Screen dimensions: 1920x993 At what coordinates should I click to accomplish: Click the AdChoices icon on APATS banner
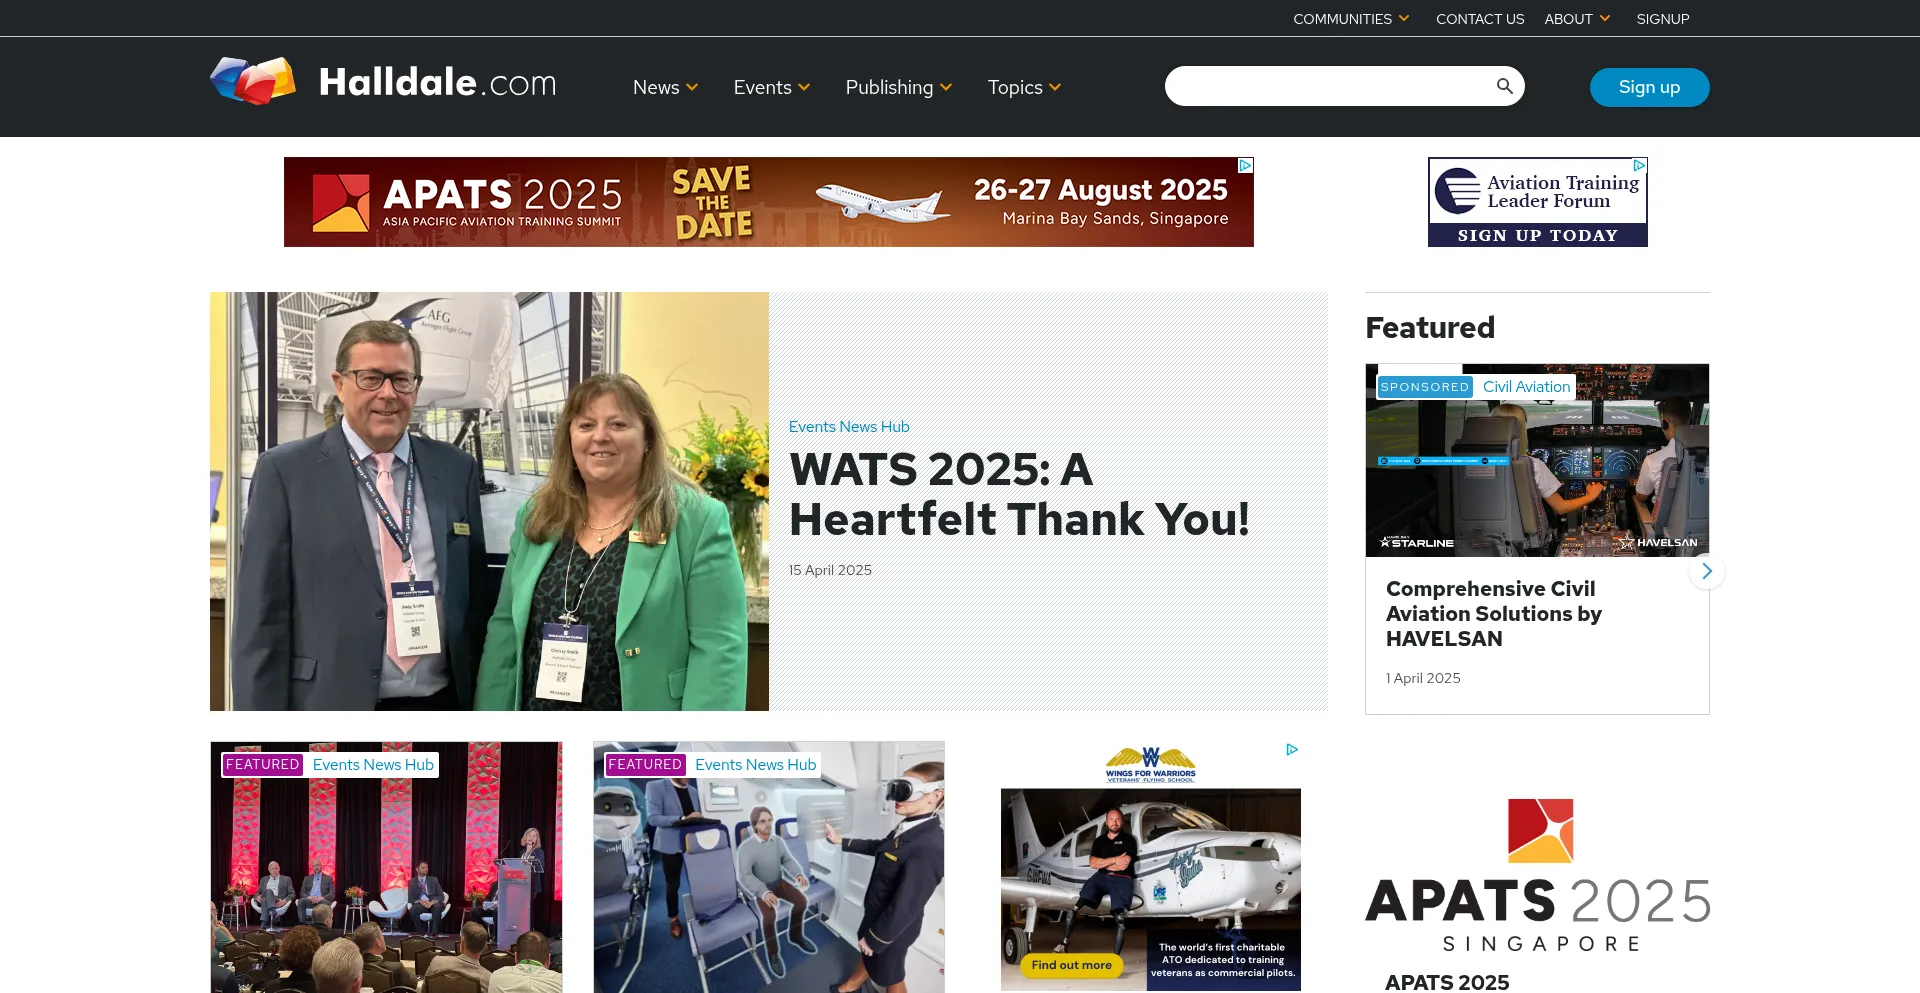click(x=1245, y=166)
